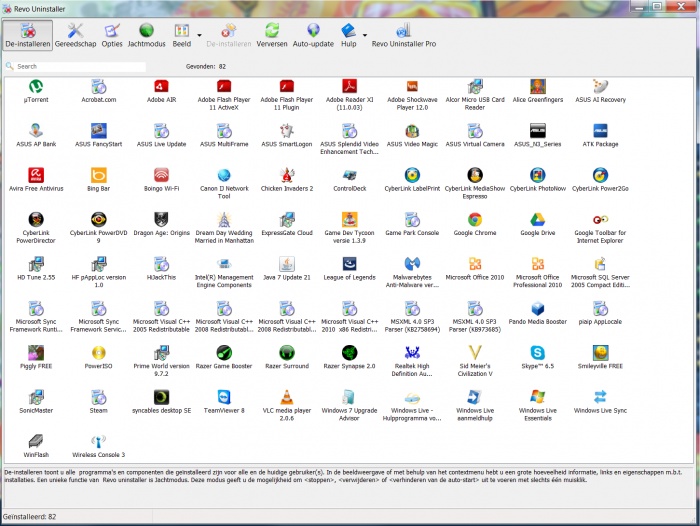Select the ASUS AP Bank icon
Viewport: 700px width, 526px height.
point(36,130)
